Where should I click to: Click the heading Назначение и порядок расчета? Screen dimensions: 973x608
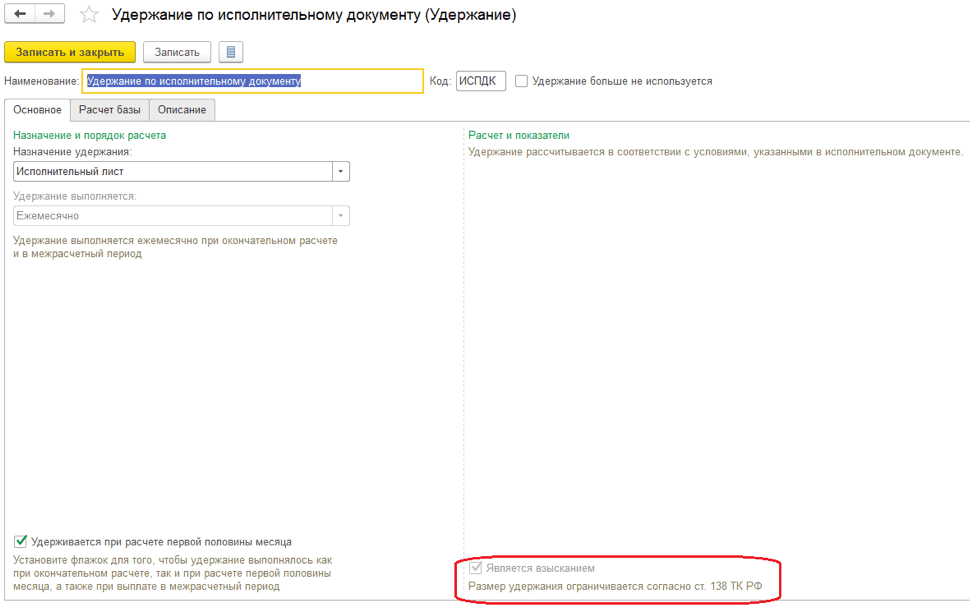(x=89, y=135)
